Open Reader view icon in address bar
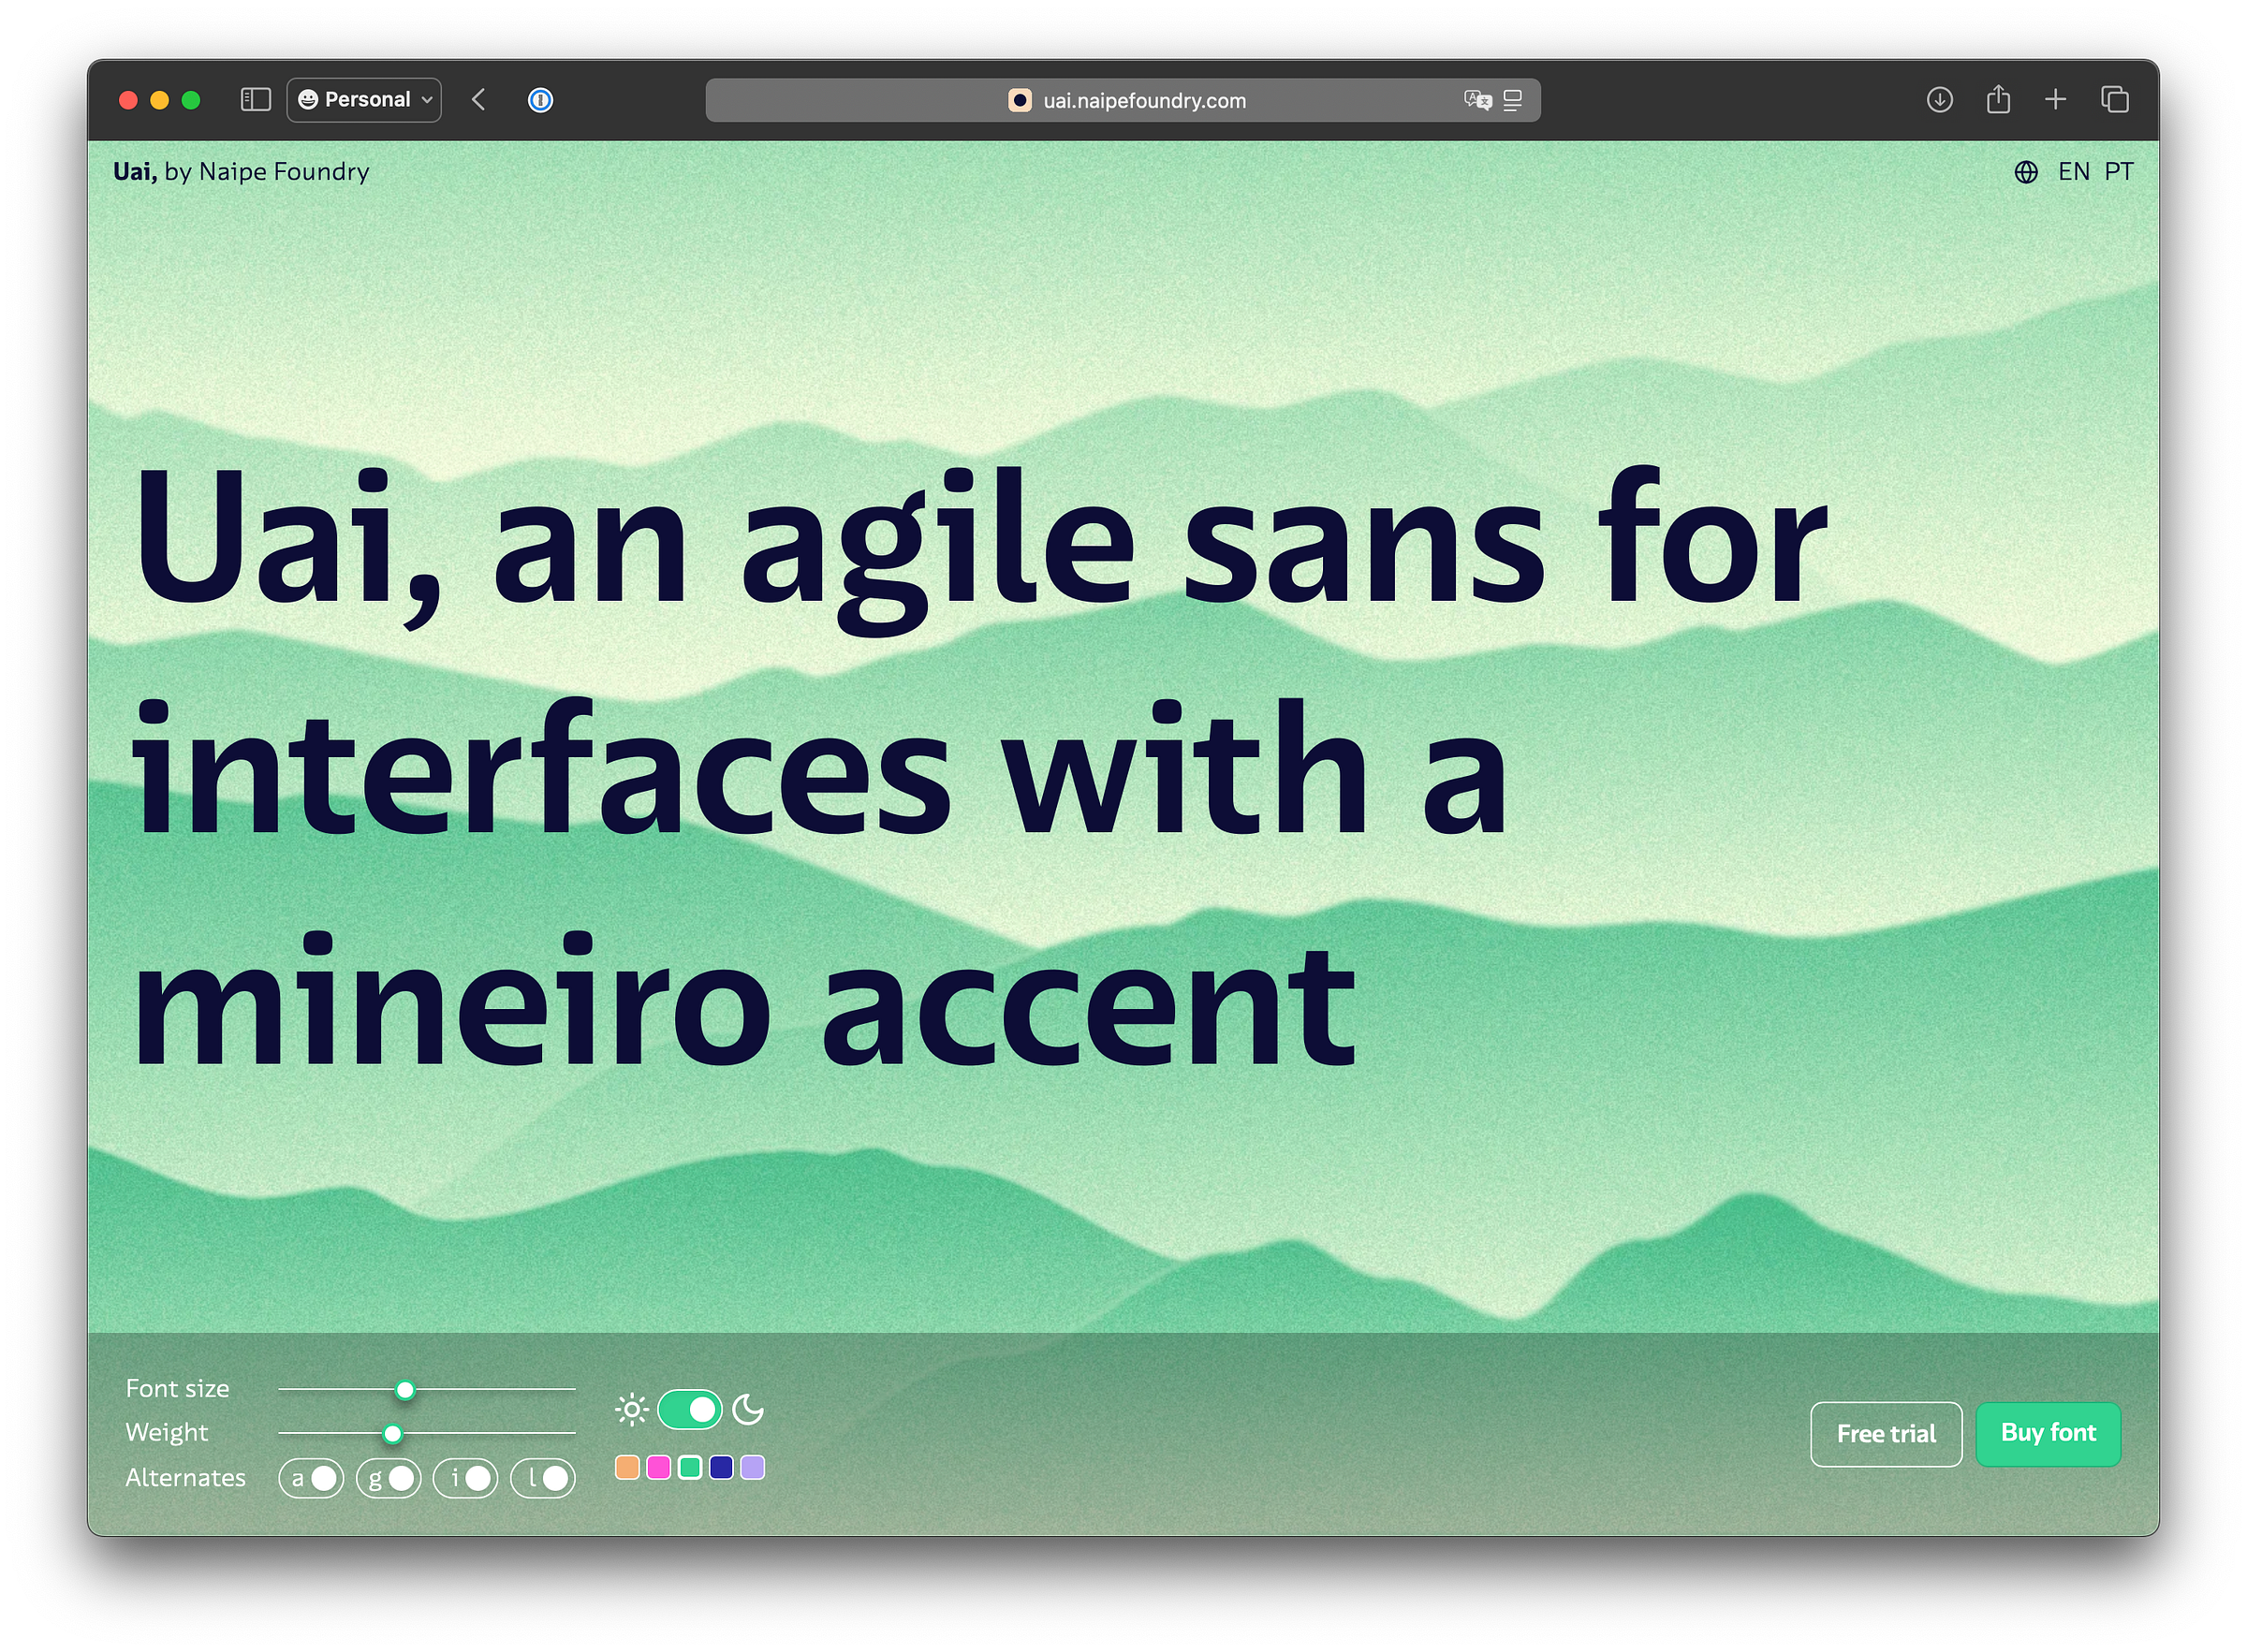Screen dimensions: 2247x1652 click(x=1512, y=99)
